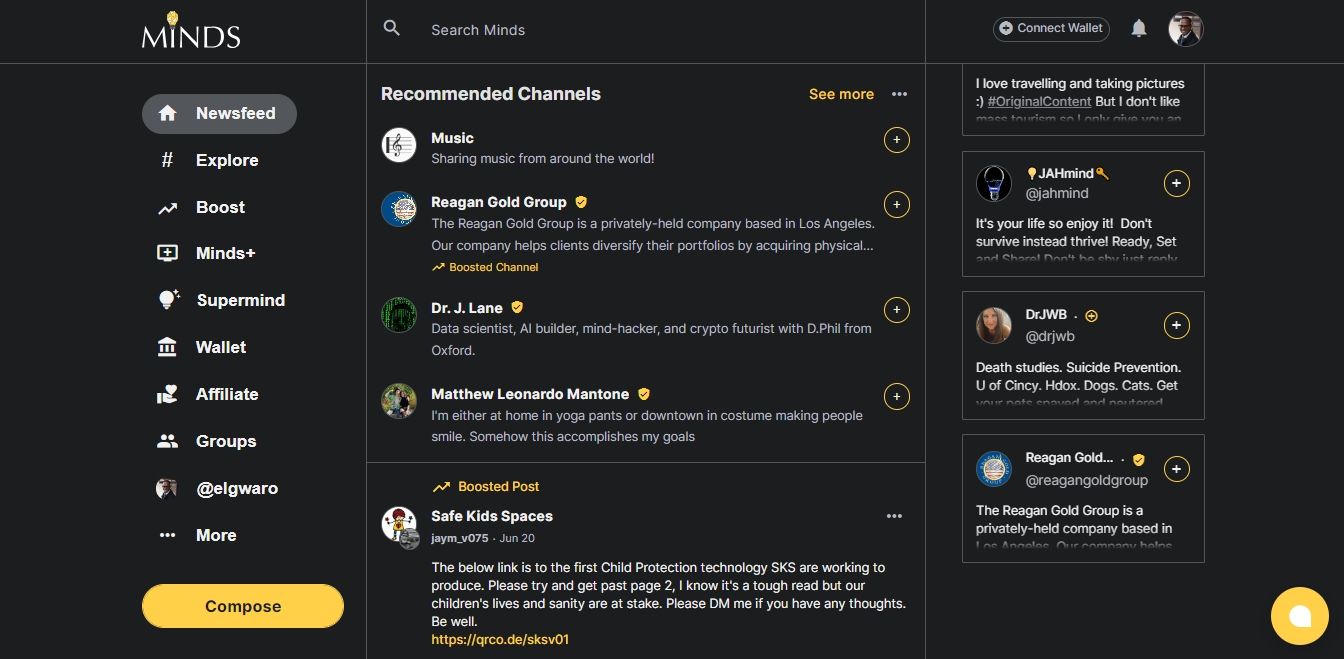Open the Affiliate page
This screenshot has height=659, width=1344.
click(226, 394)
